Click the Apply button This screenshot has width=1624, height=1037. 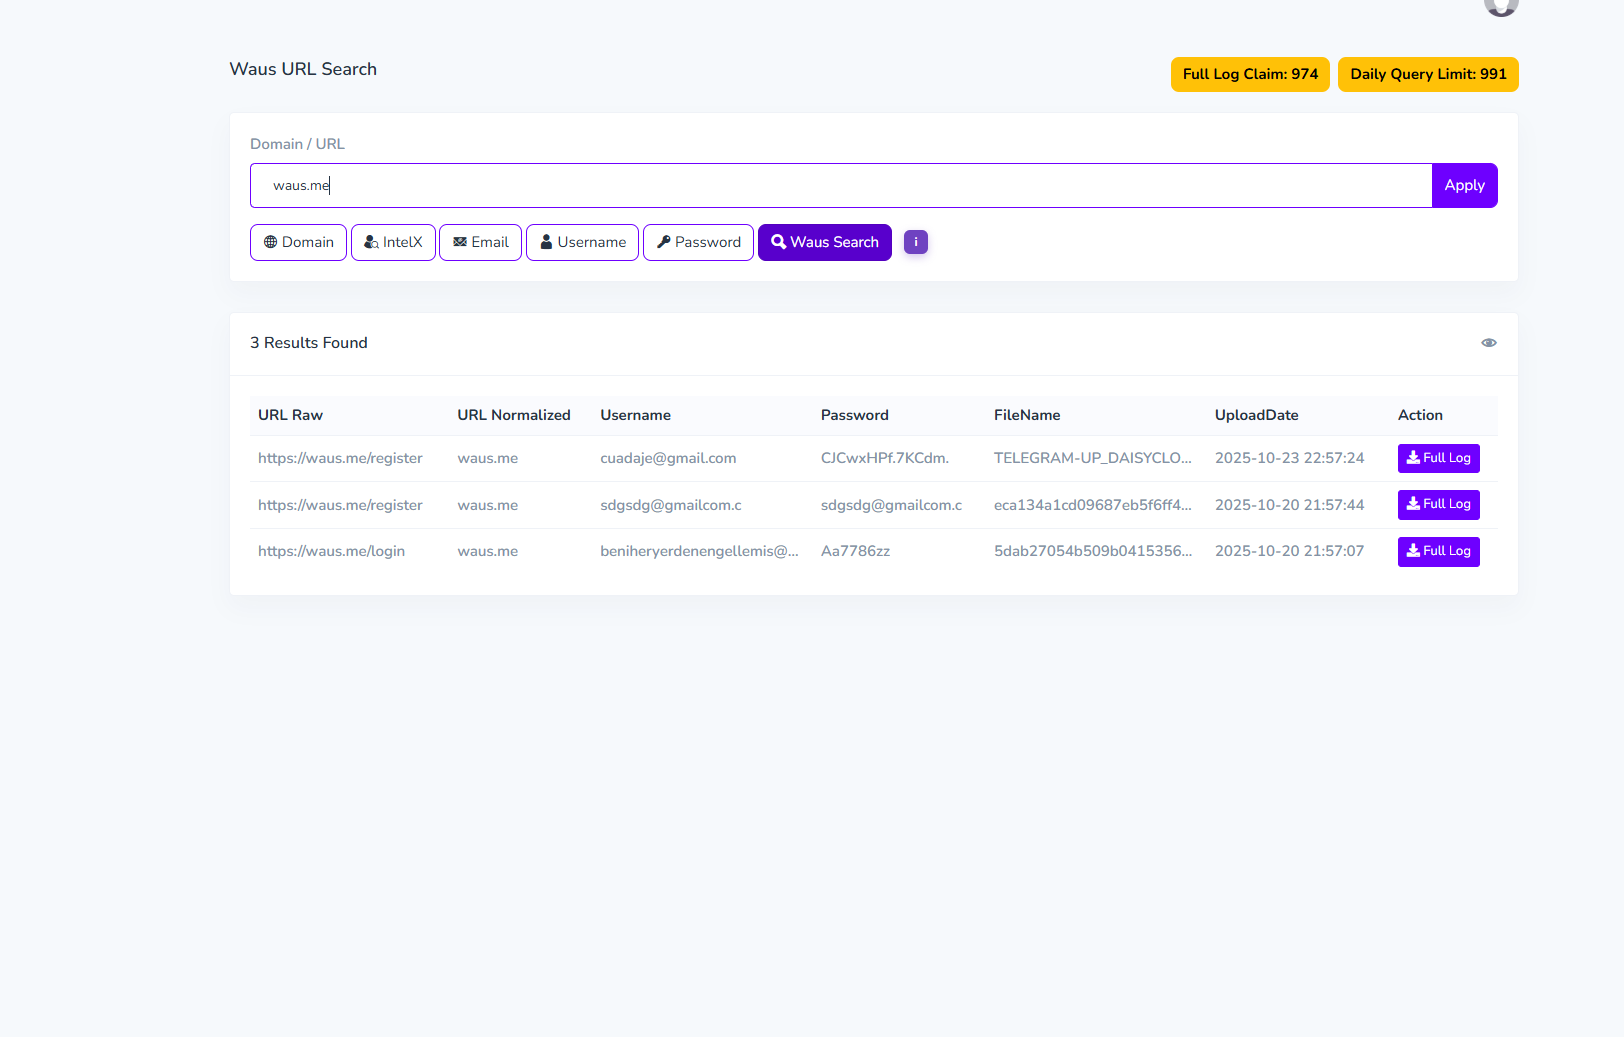coord(1465,186)
